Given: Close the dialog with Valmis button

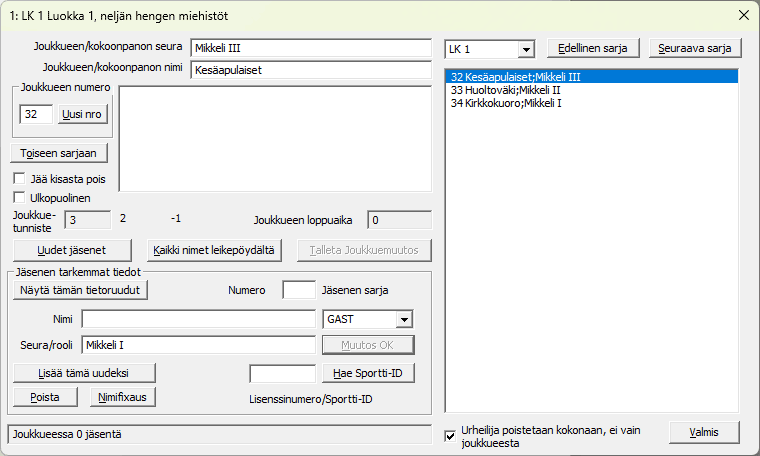Looking at the screenshot, I should pos(704,432).
